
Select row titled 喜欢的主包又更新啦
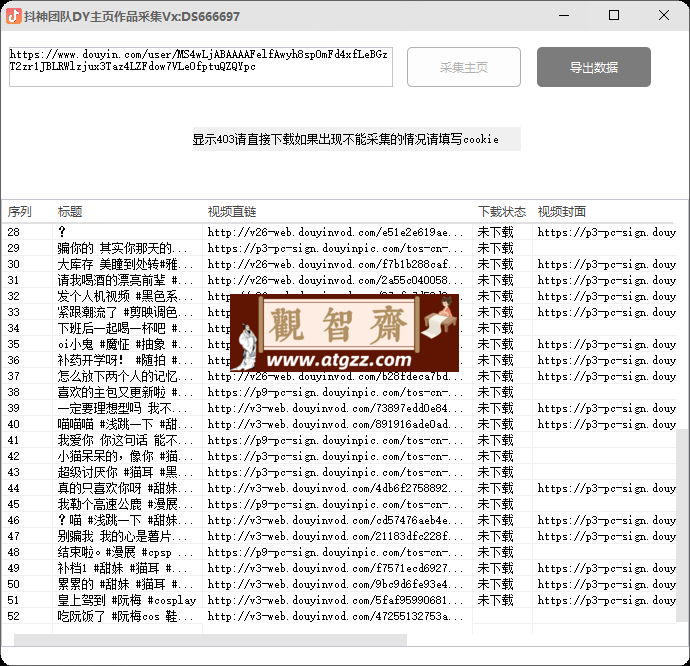tap(339, 392)
